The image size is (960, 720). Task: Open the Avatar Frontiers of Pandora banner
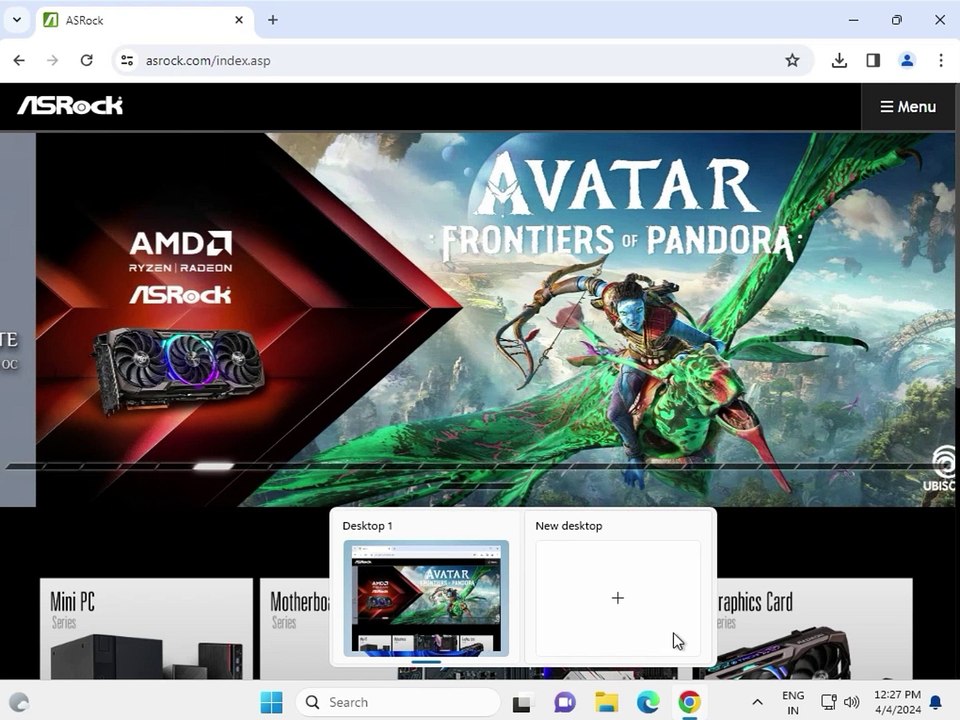[x=495, y=318]
